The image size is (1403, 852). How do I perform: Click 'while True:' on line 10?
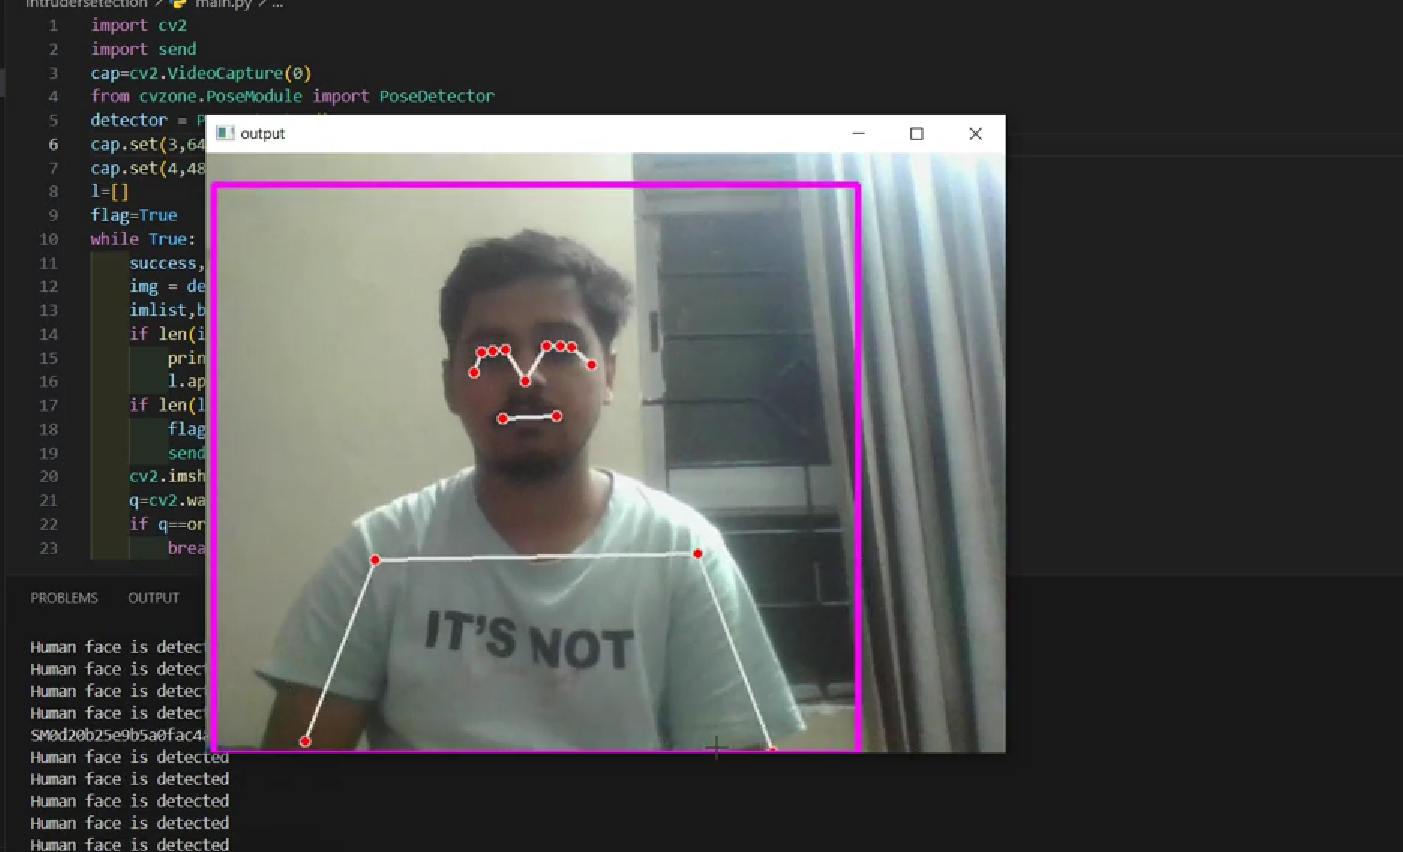pyautogui.click(x=143, y=239)
